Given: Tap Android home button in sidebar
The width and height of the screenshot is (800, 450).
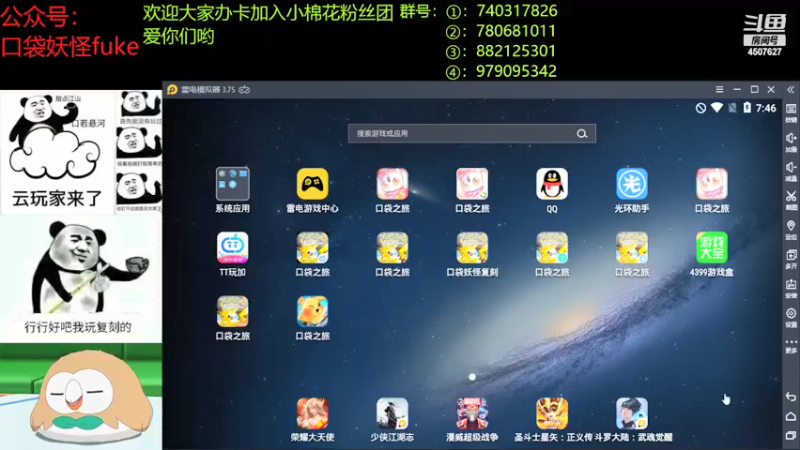Looking at the screenshot, I should point(791,416).
